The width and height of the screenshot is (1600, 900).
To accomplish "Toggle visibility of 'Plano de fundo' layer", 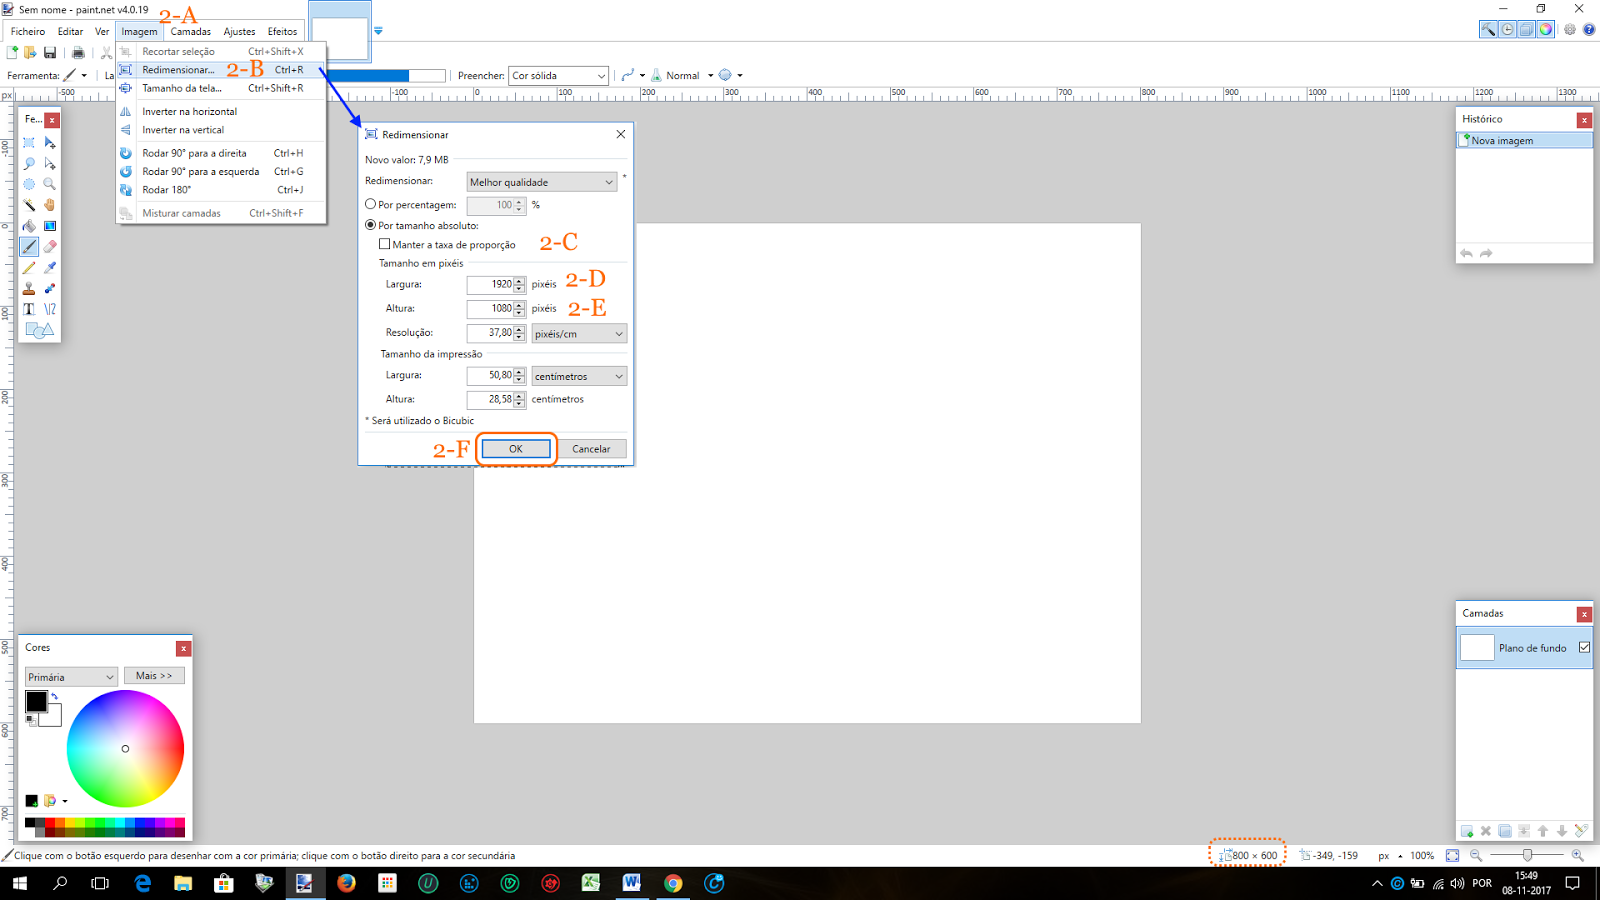I will [x=1585, y=648].
